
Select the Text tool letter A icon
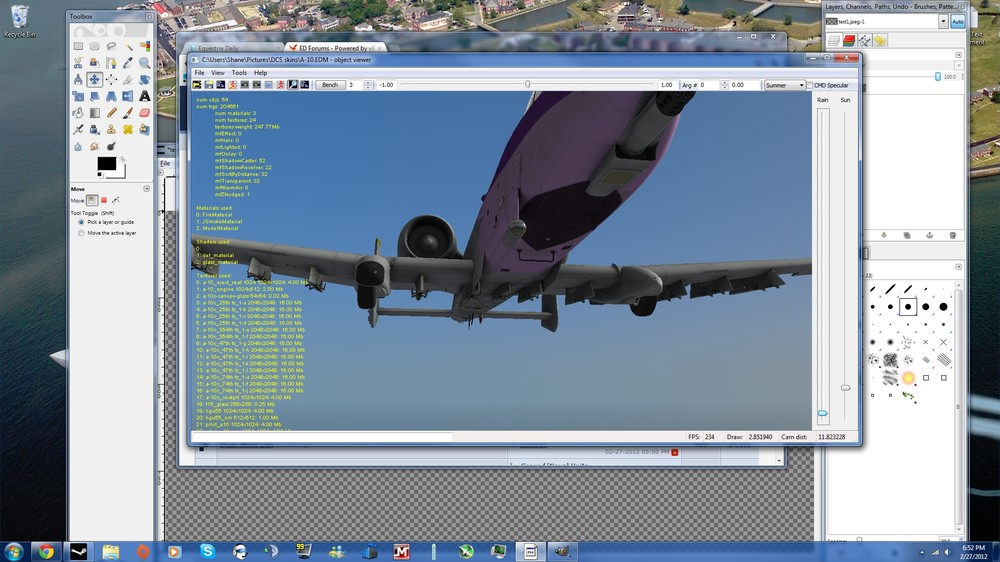[144, 96]
